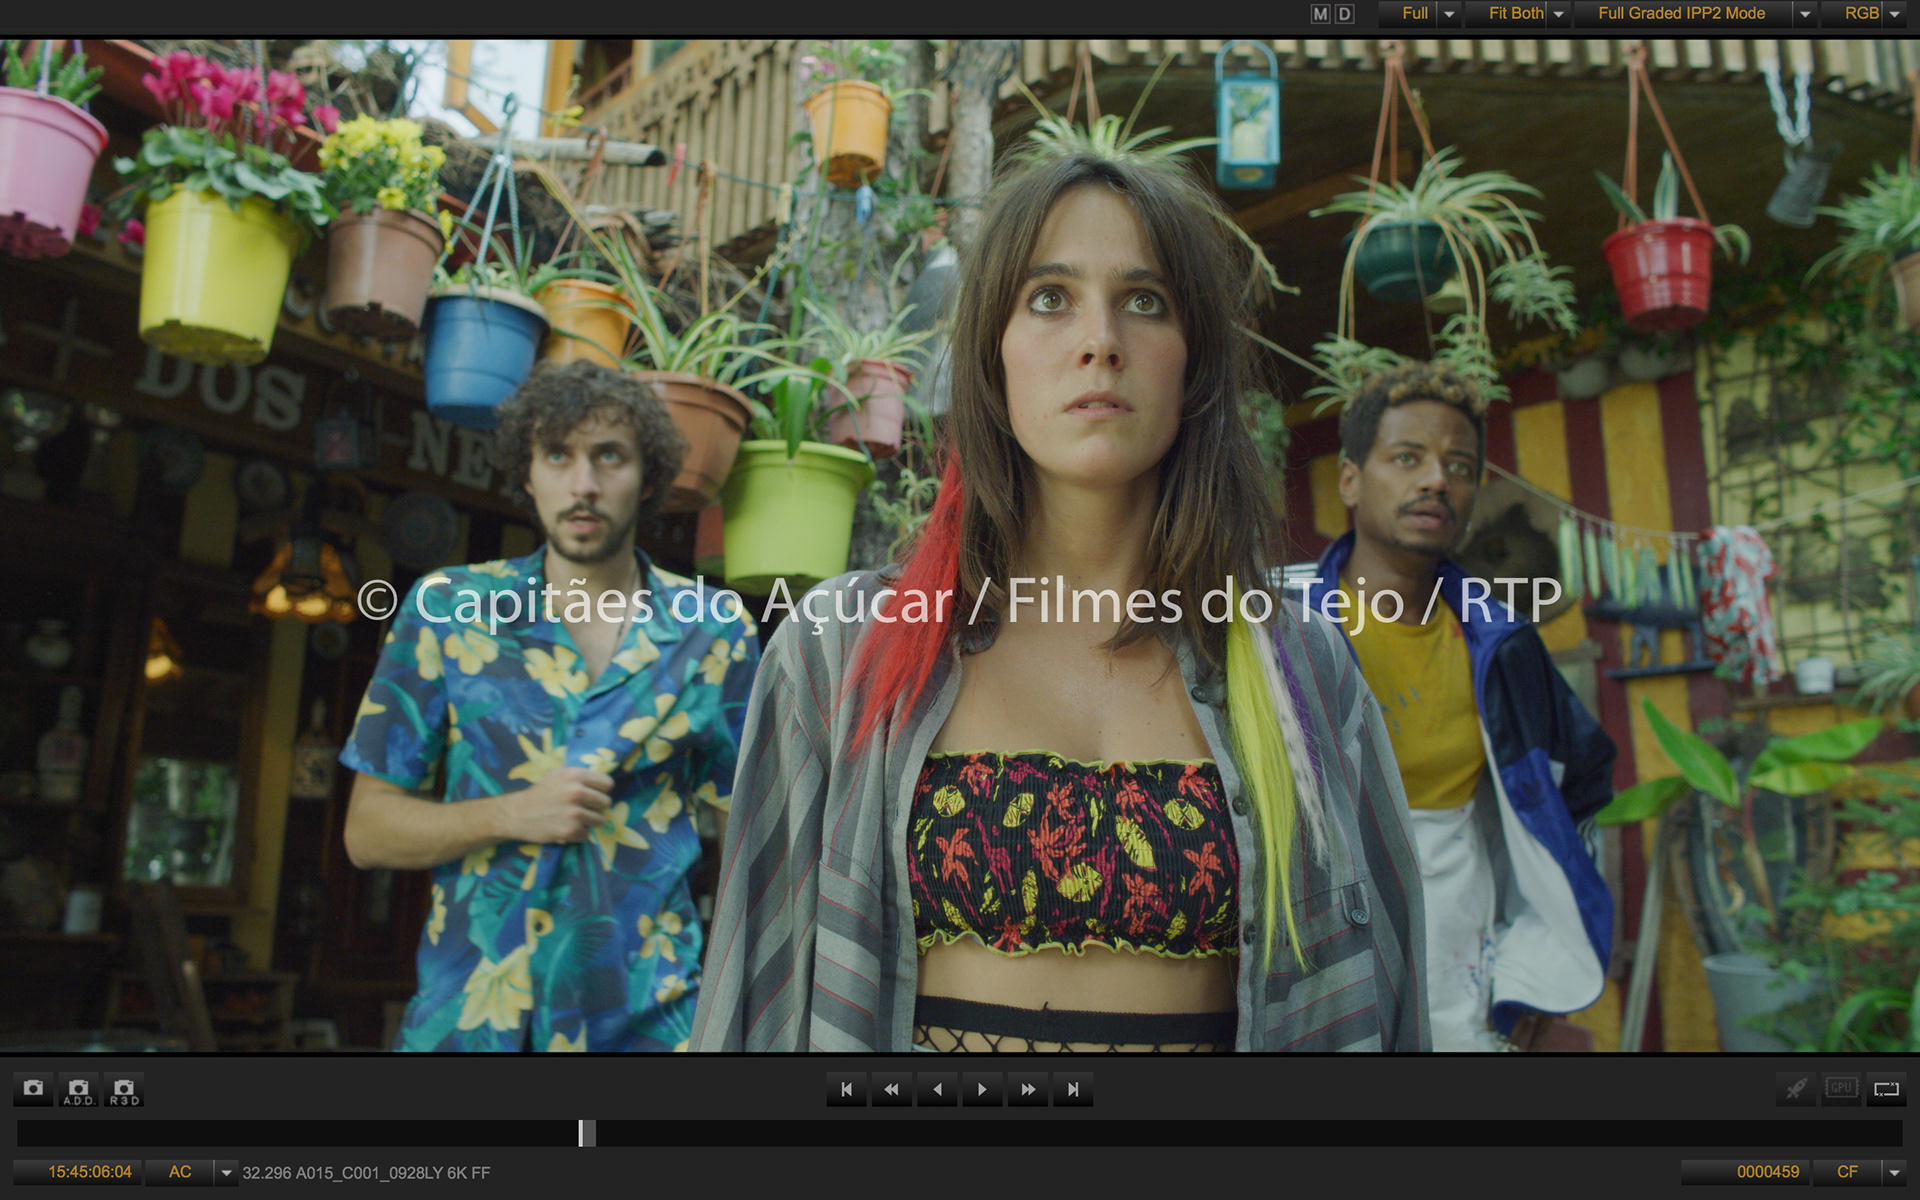Toggle the loop playback icon
1920x1200 pixels.
(x=1886, y=1088)
